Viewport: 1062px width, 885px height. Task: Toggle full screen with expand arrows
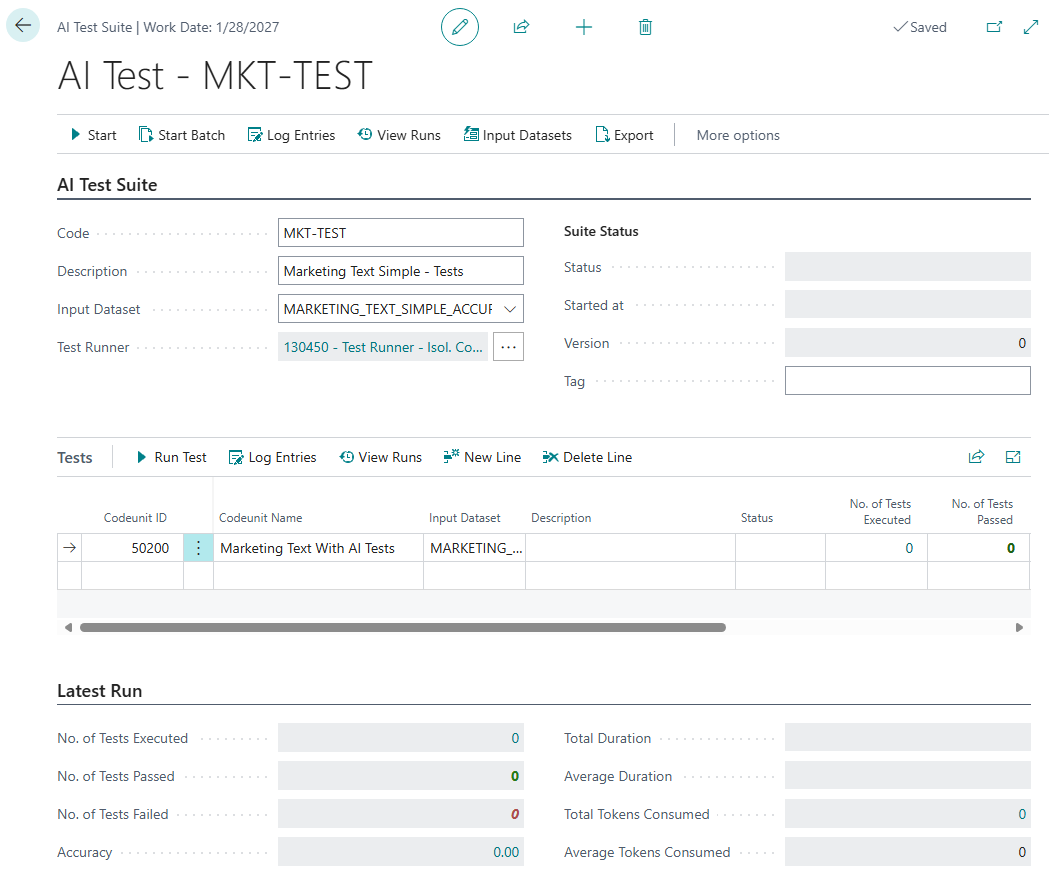click(x=1031, y=27)
